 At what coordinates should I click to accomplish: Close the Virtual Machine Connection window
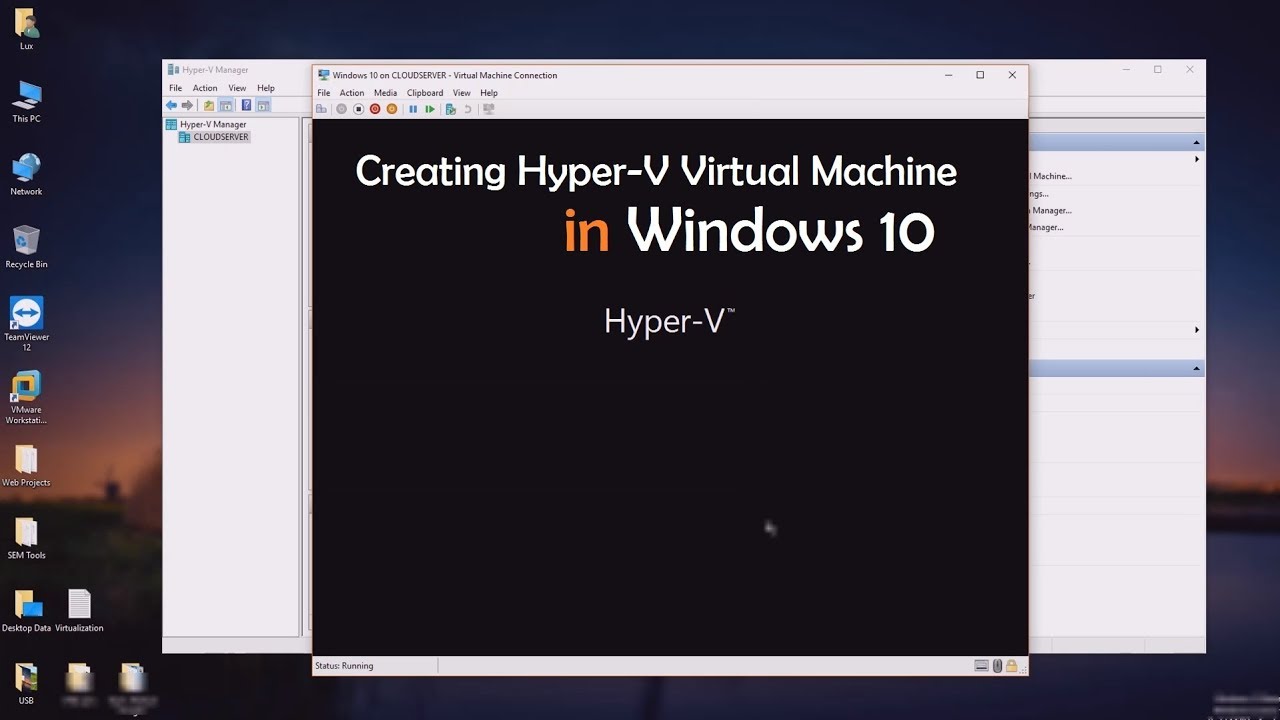coord(1012,75)
